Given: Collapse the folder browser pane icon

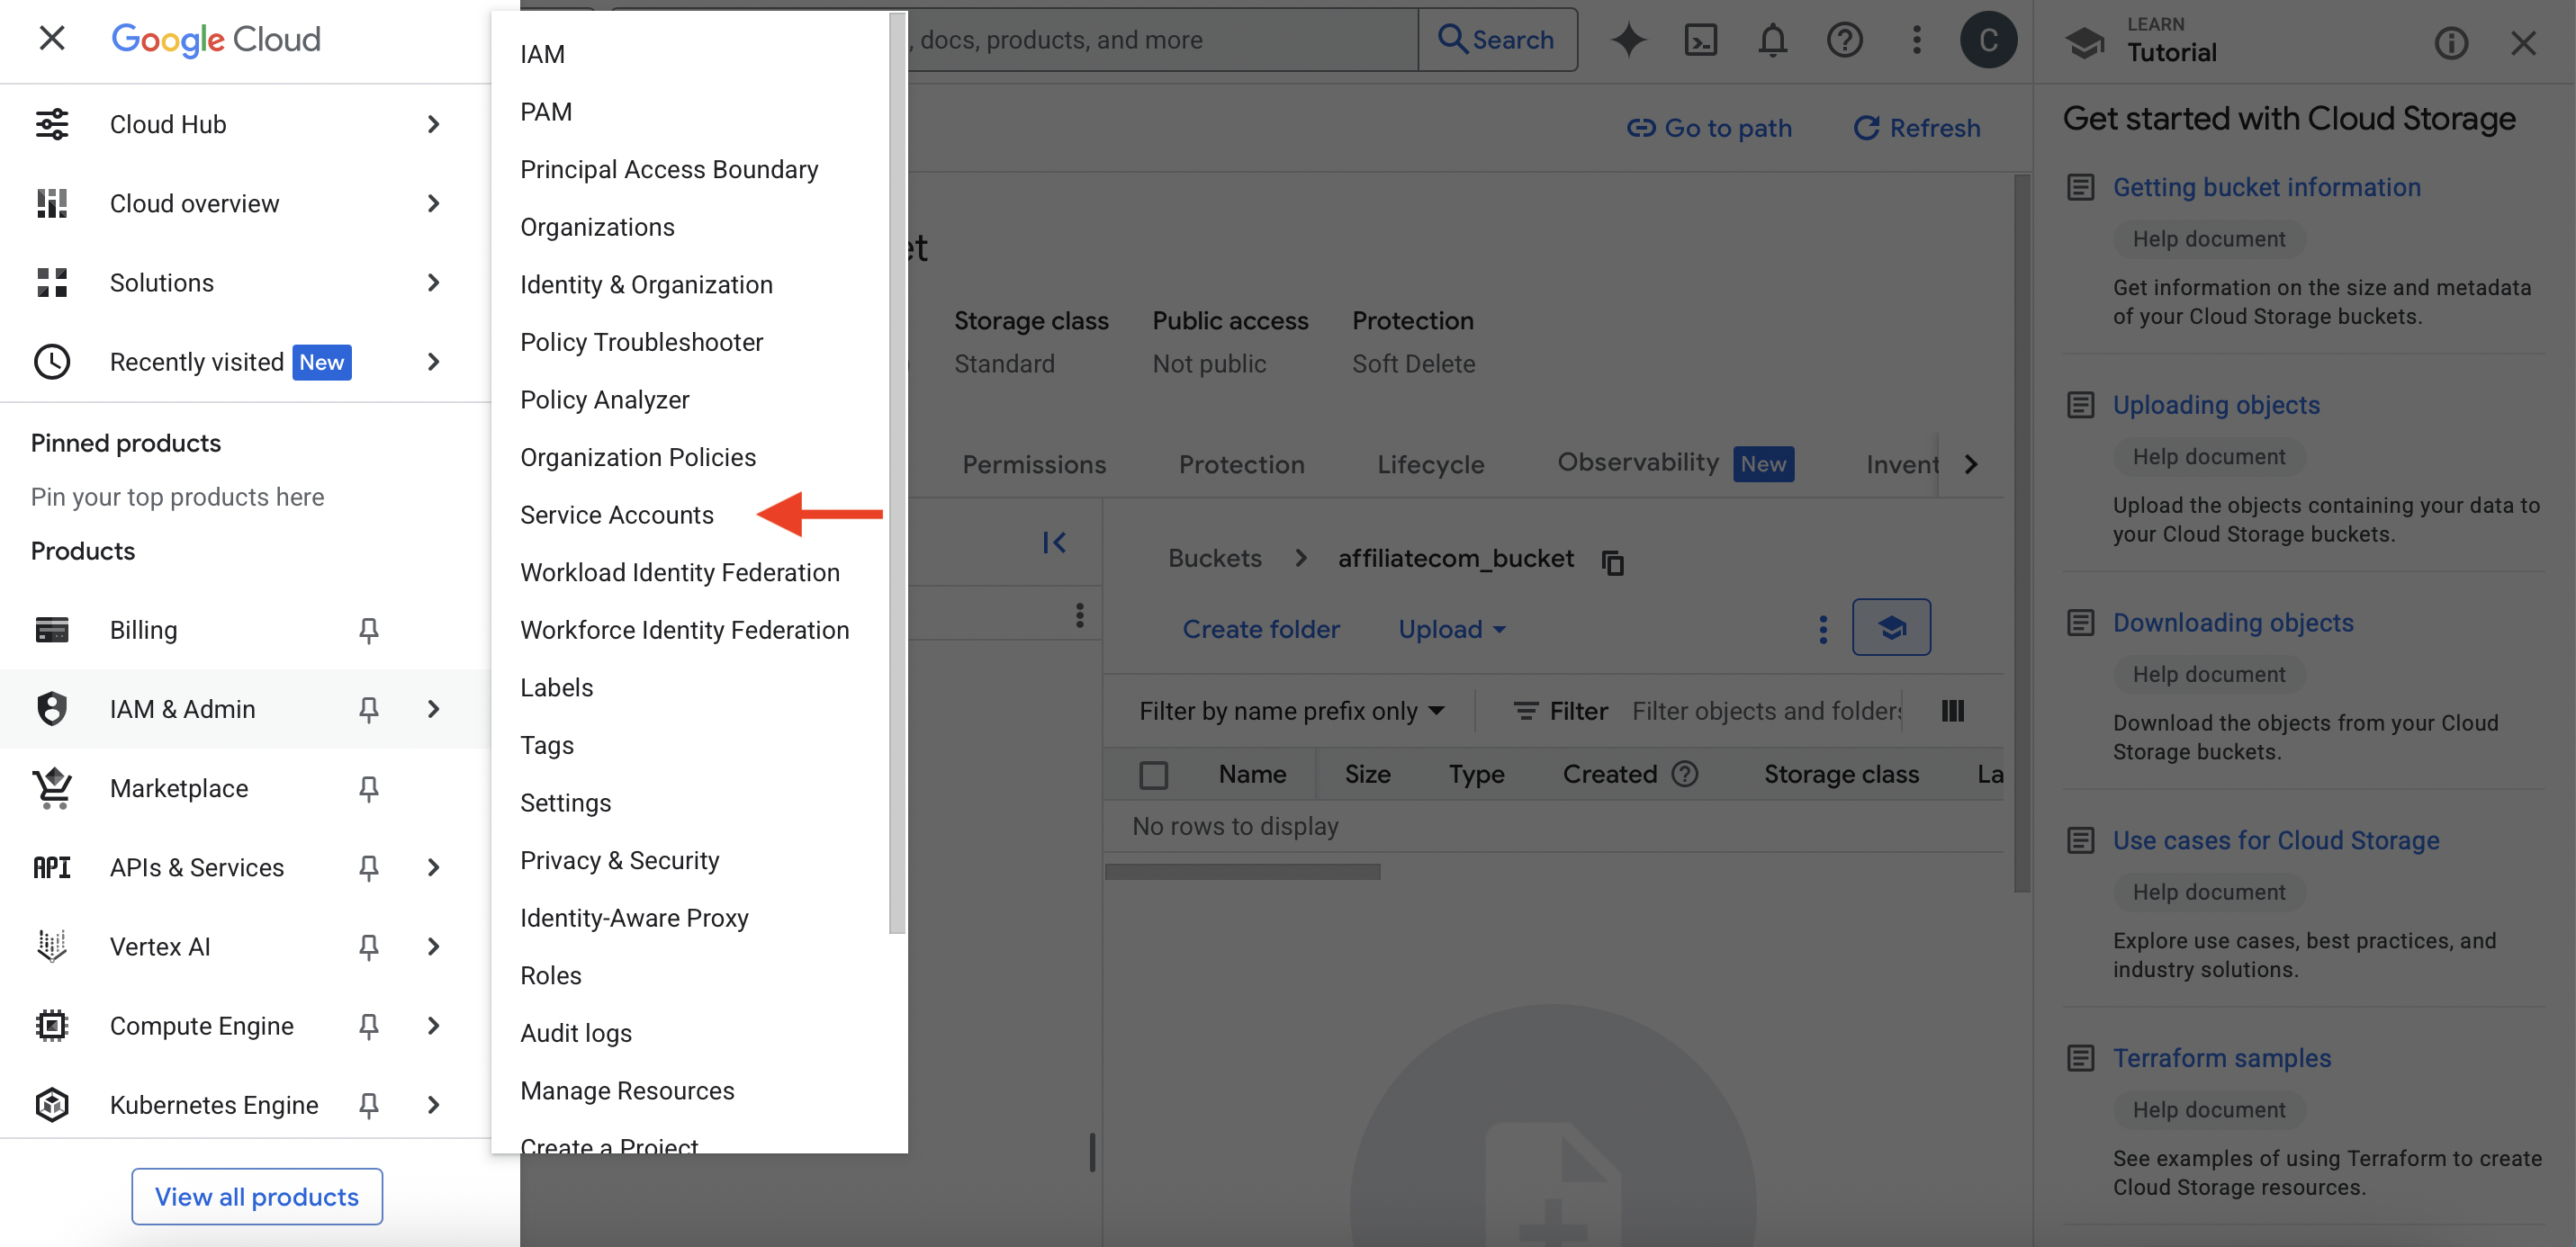Looking at the screenshot, I should pos(1054,542).
